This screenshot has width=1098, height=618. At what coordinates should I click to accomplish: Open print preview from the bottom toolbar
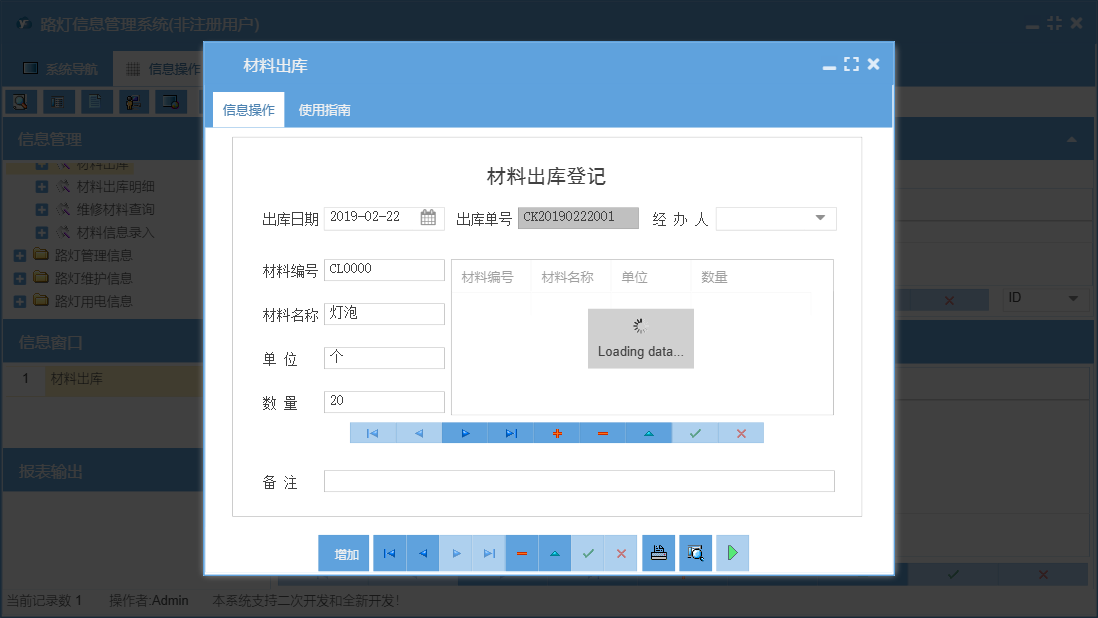point(695,552)
